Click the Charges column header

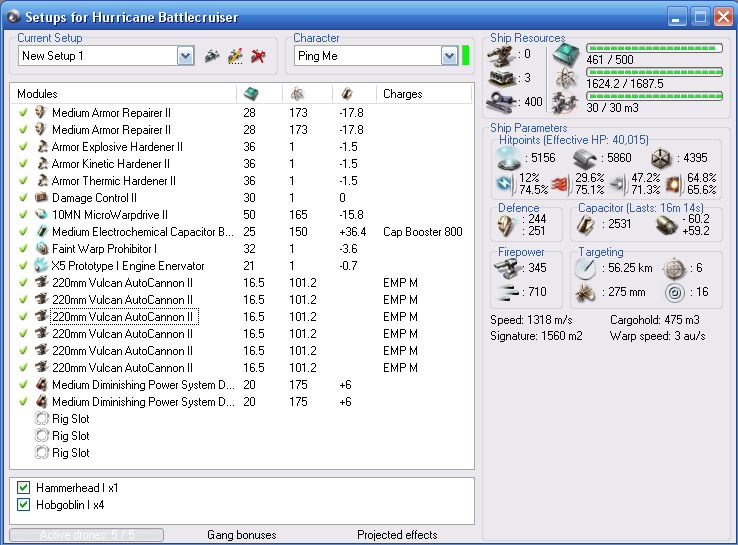point(403,94)
